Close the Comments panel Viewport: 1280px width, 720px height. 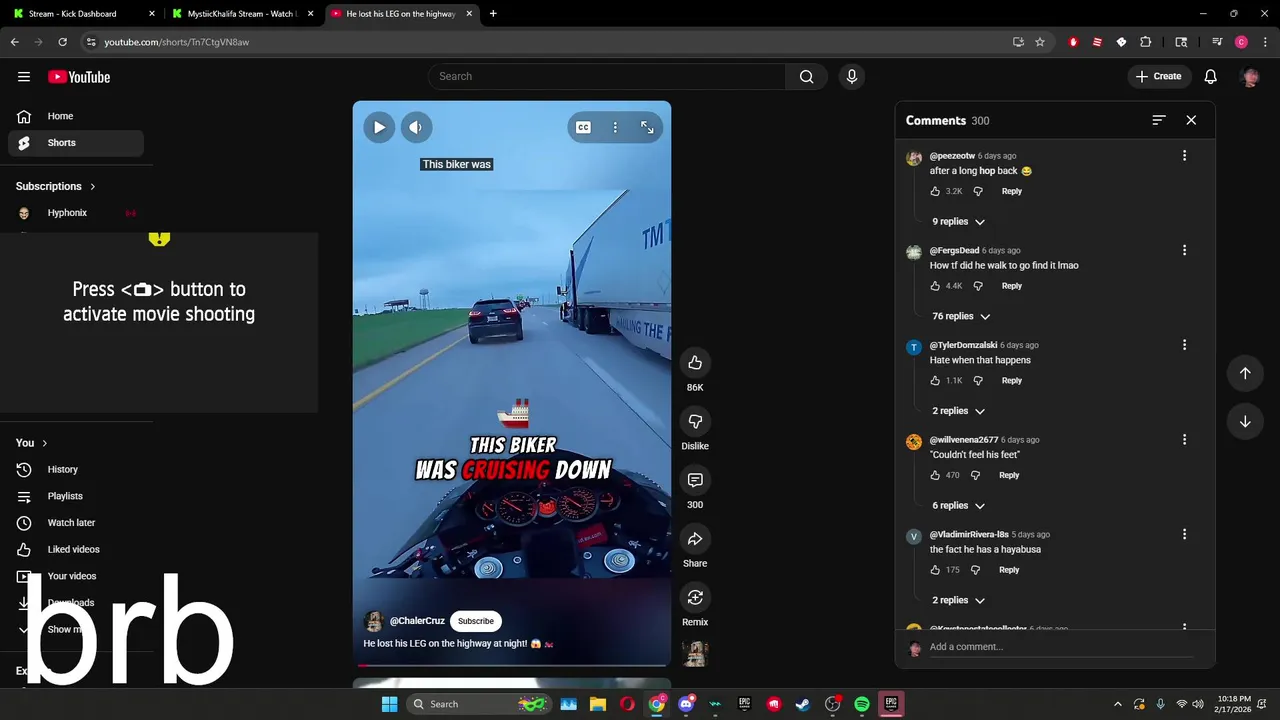[1191, 120]
